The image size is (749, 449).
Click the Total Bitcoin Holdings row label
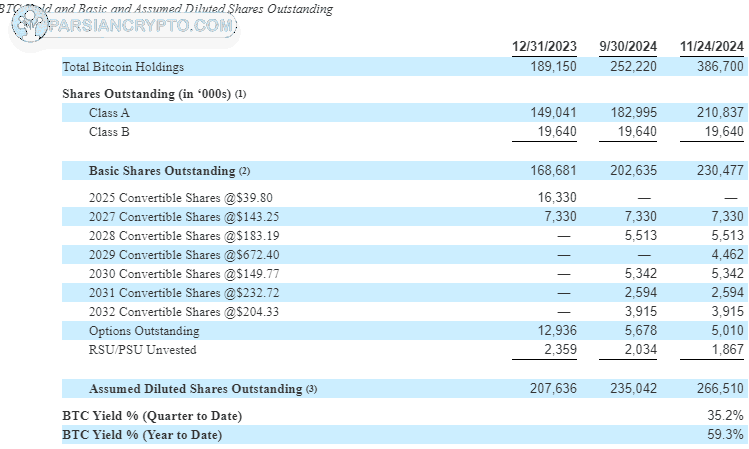tap(123, 67)
